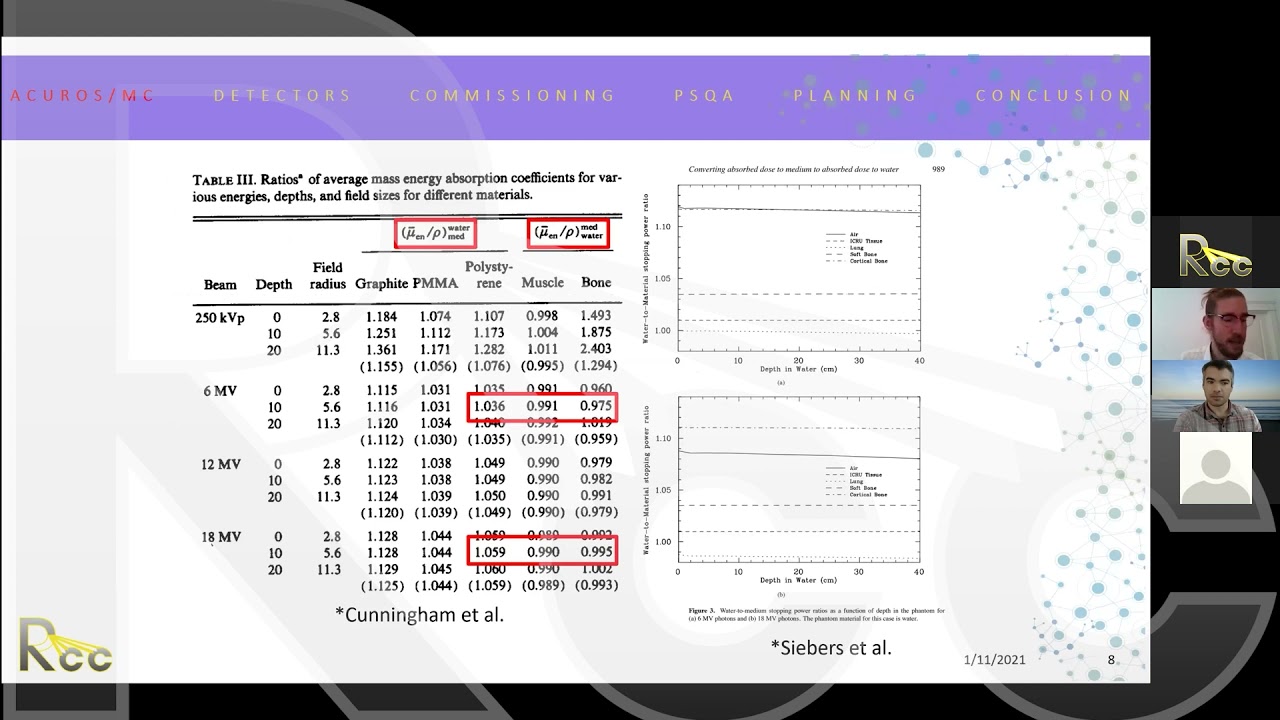
Task: Click the table title 'TABLE III. Ratios'
Action: click(248, 180)
